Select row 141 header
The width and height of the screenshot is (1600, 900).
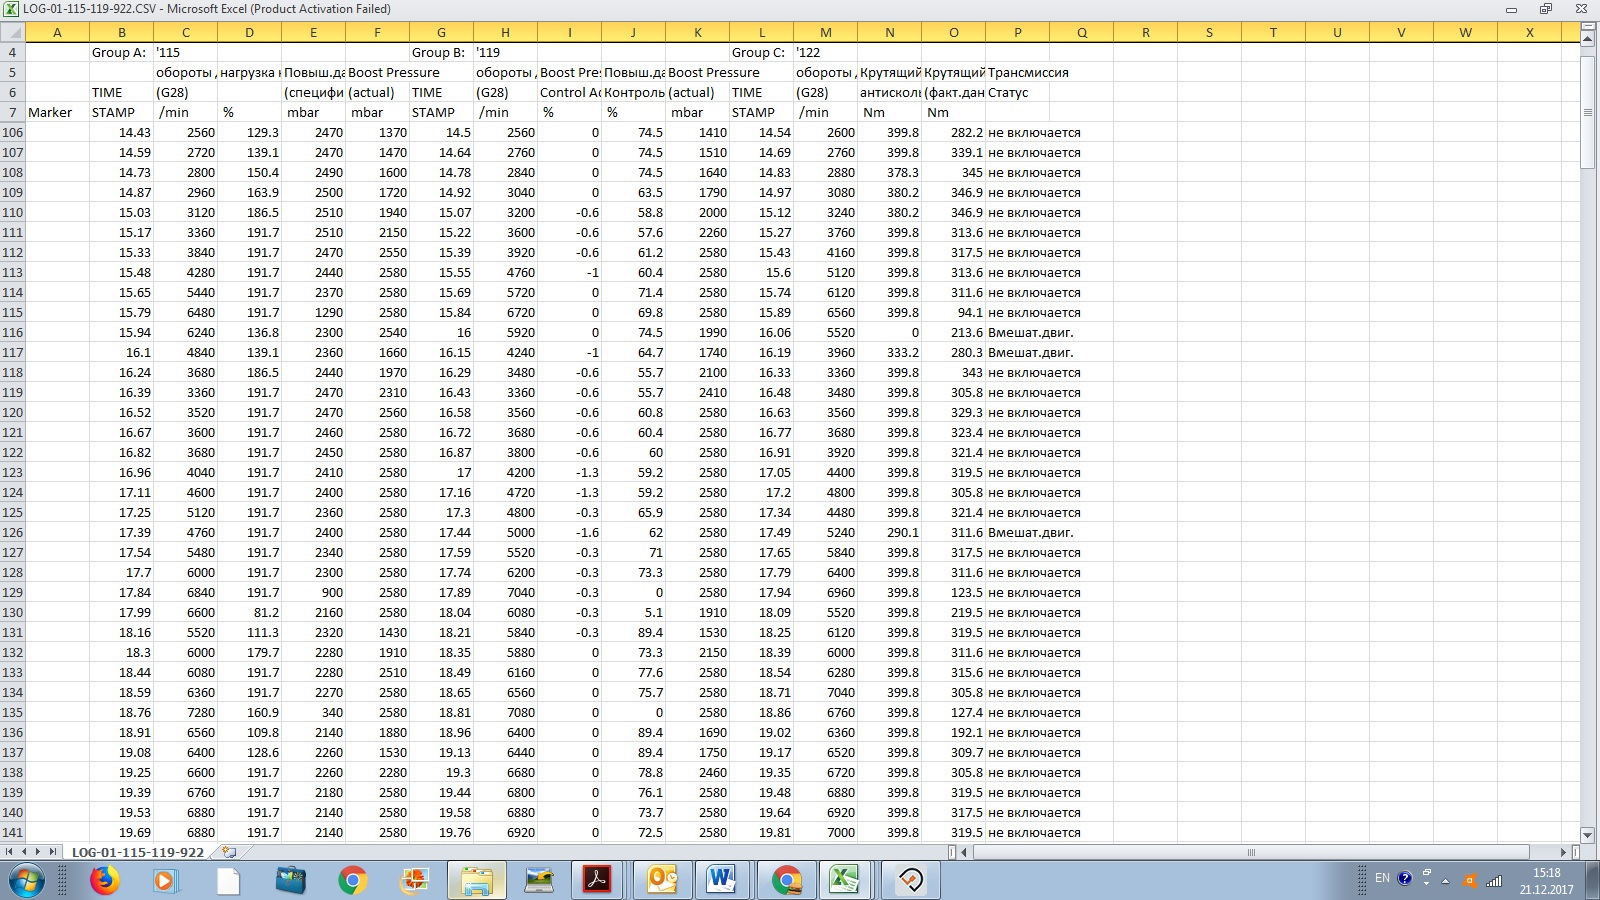pyautogui.click(x=12, y=832)
